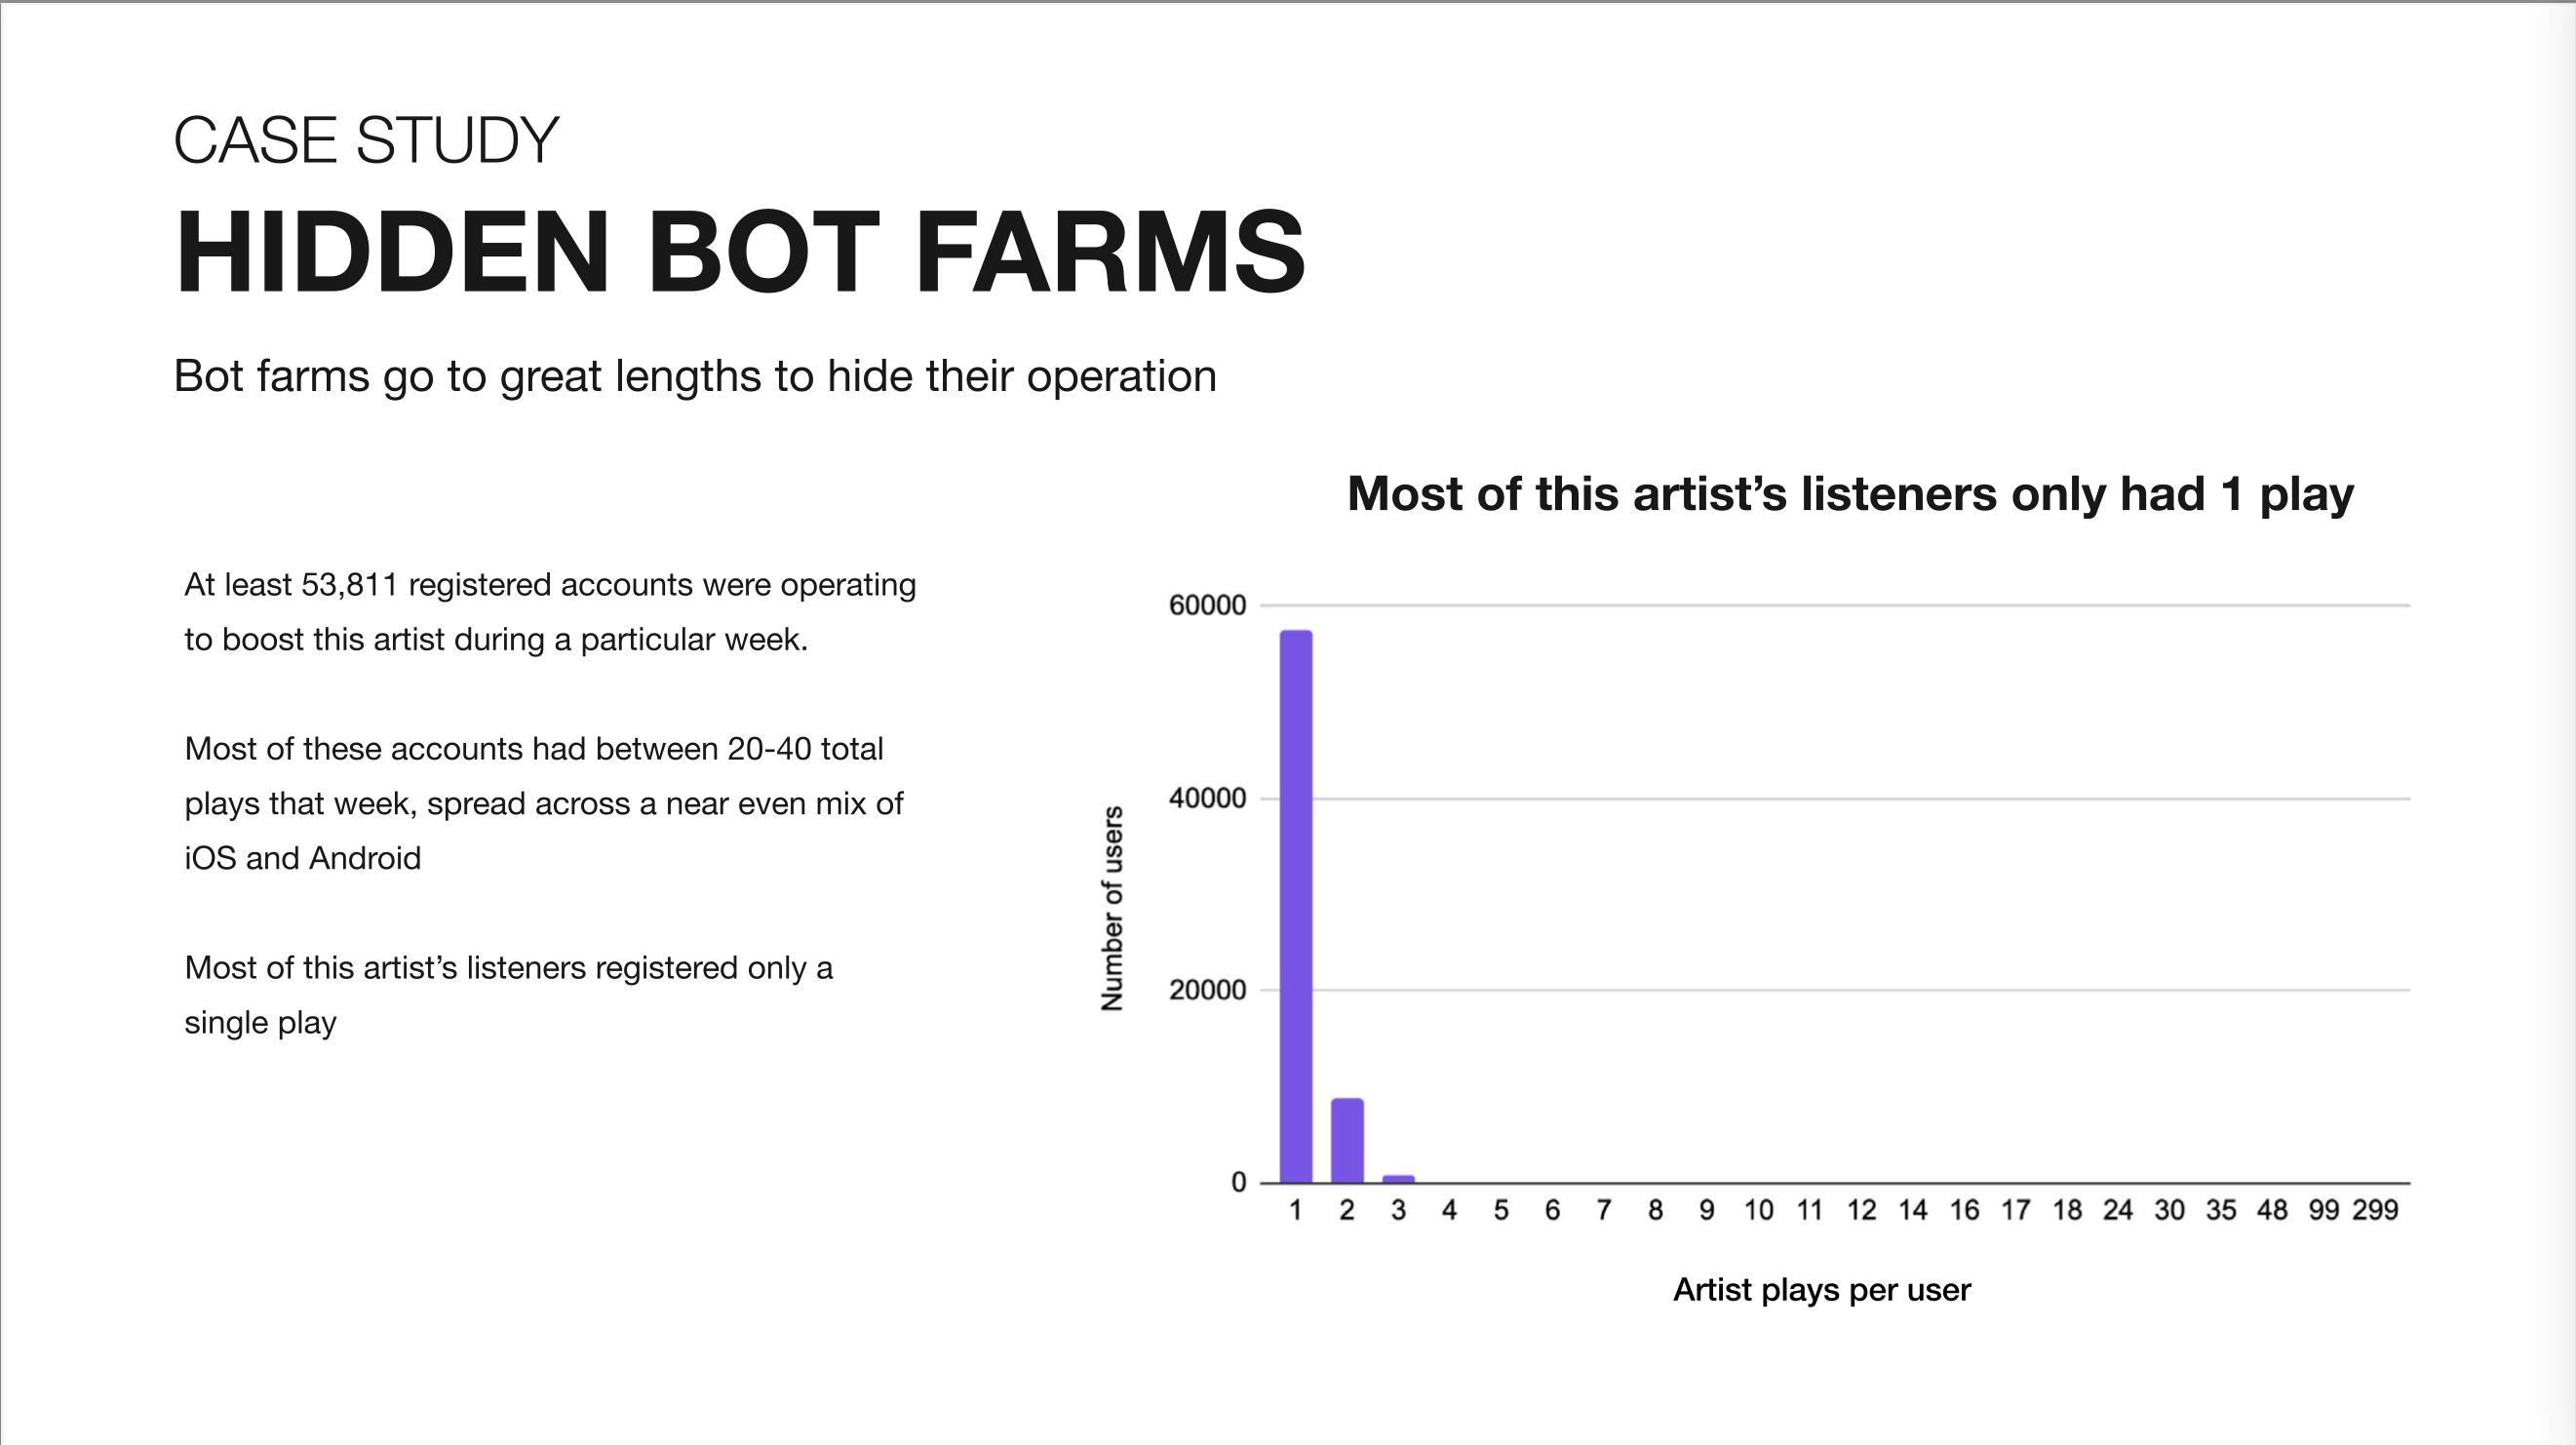
Task: Click the chart title about 1 play
Action: pyautogui.click(x=1850, y=494)
